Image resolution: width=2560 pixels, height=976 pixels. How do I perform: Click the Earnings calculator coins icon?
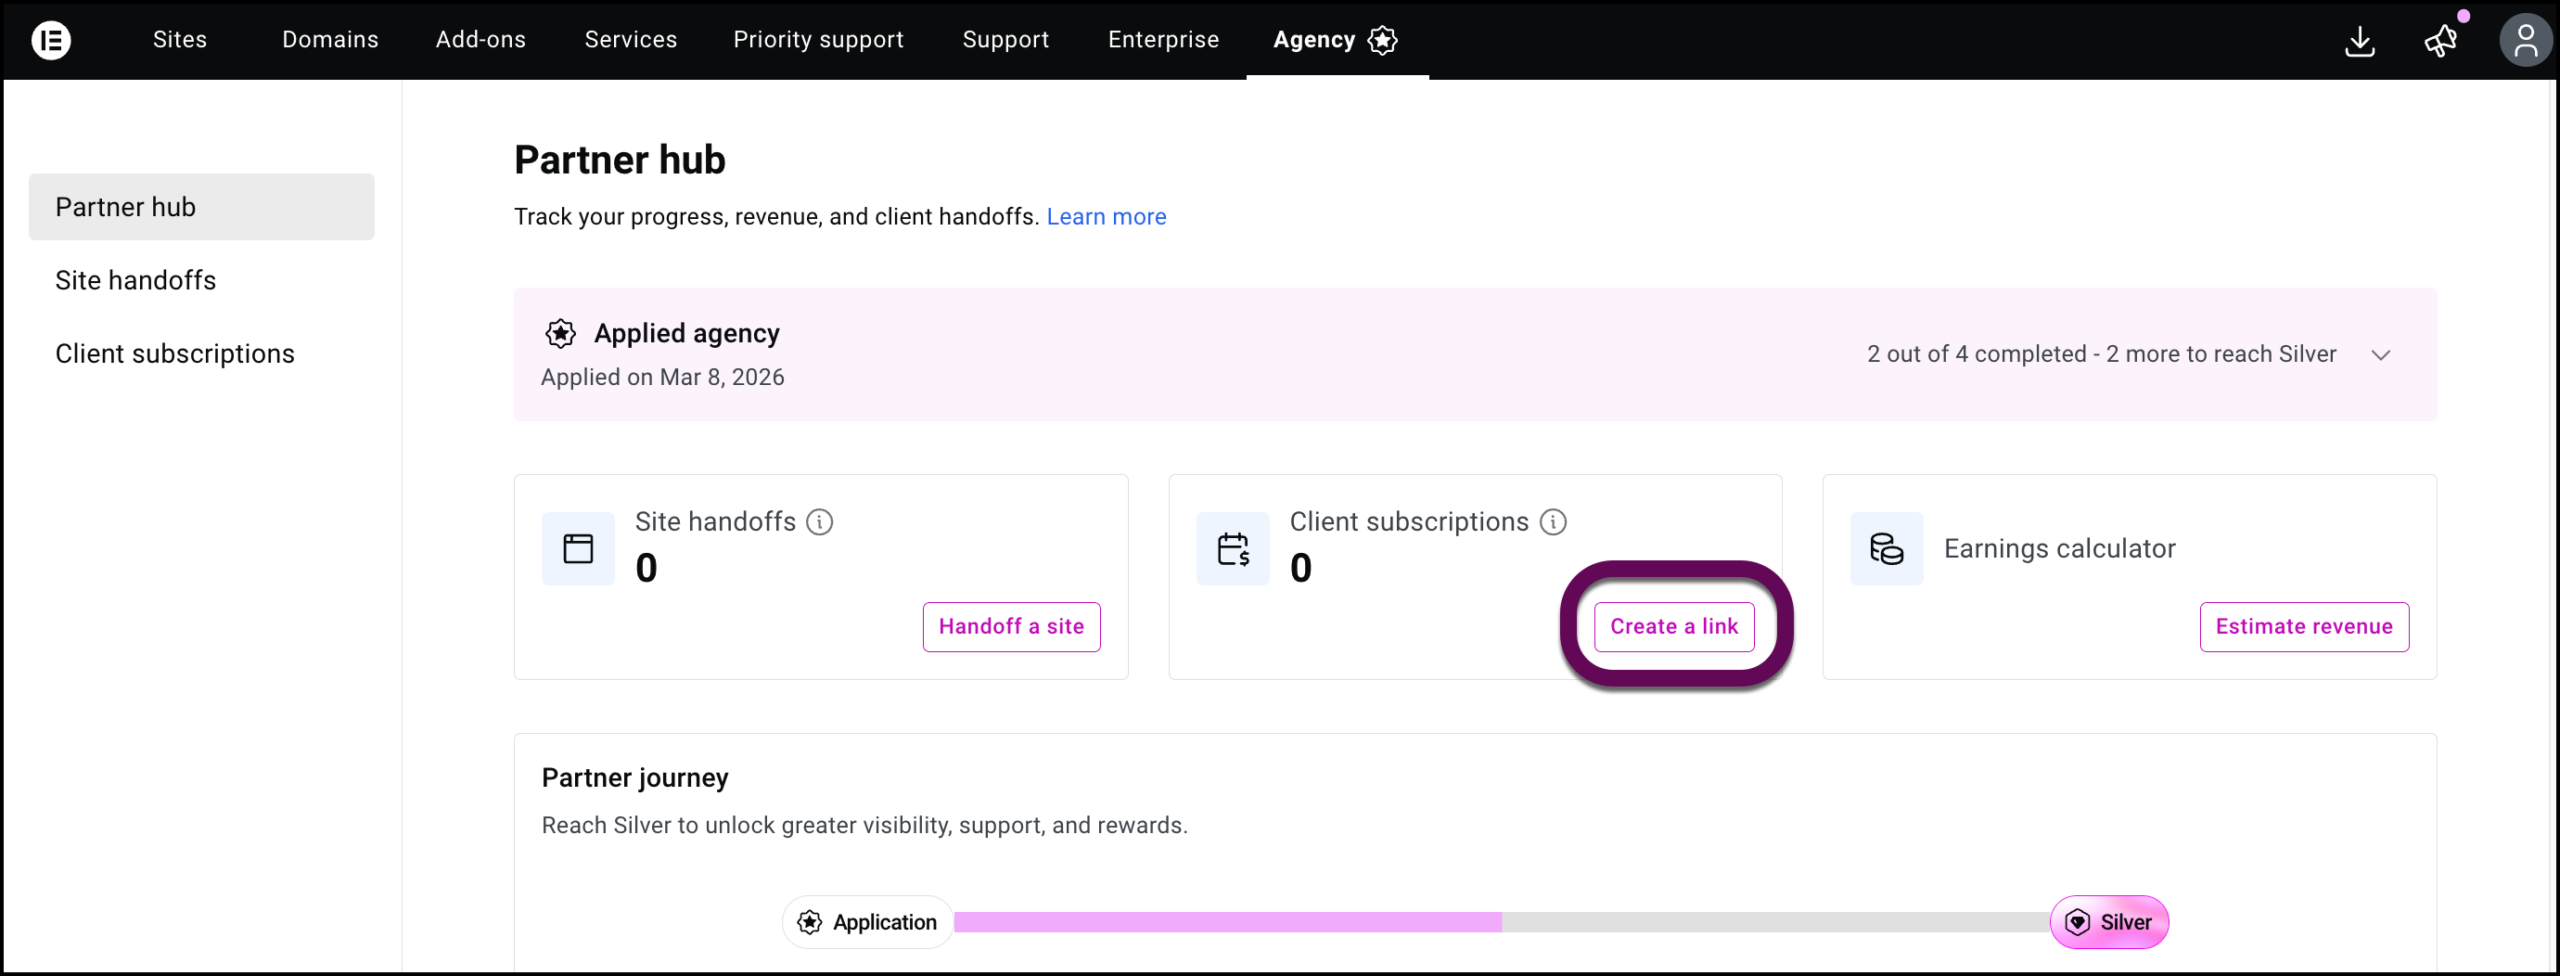[1886, 548]
